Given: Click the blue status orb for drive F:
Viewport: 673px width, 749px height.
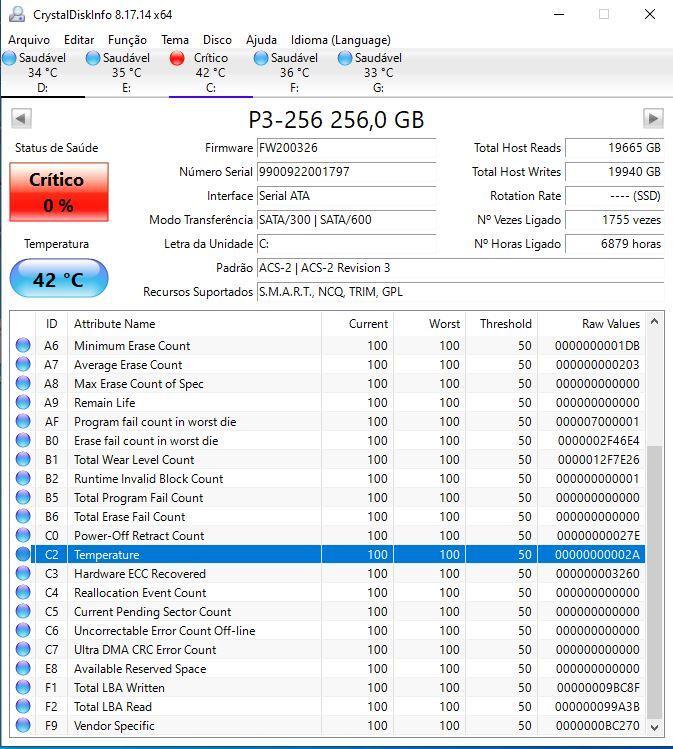Looking at the screenshot, I should [x=261, y=58].
